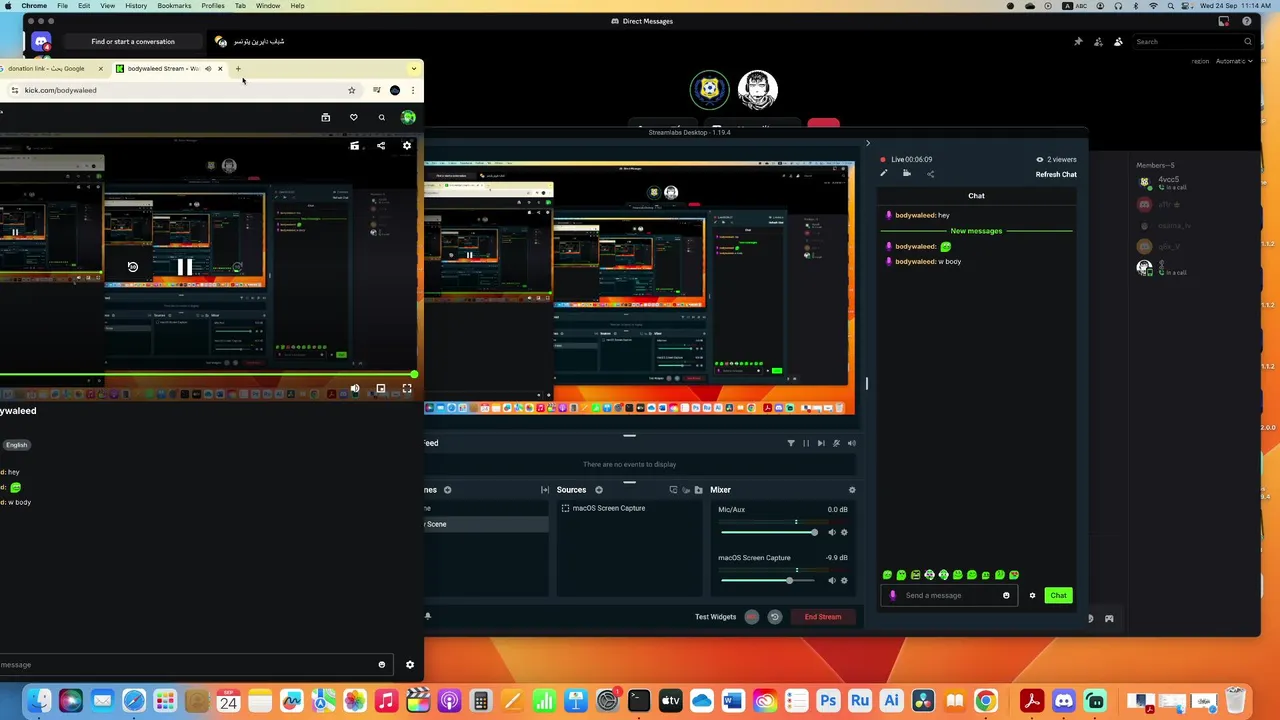Open Kick user avatar menu
Screen dimensions: 1280x720
coord(408,117)
